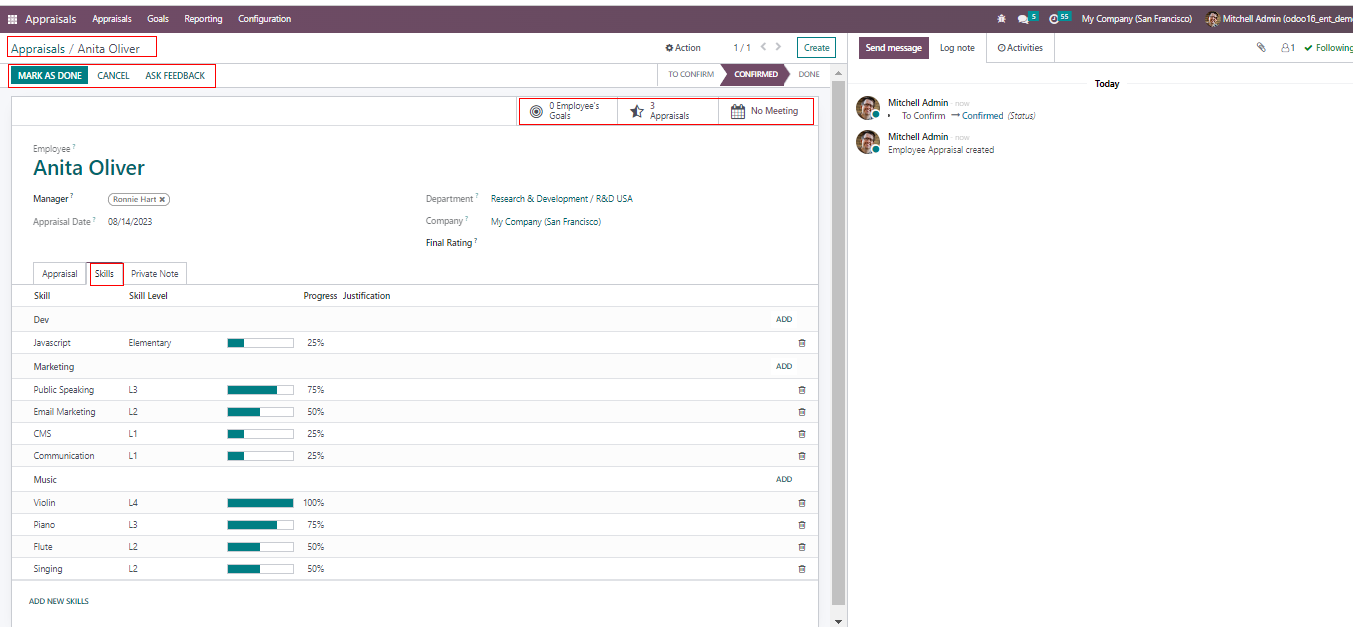Delete the Javascript skill row
This screenshot has height=627, width=1353.
pos(801,343)
